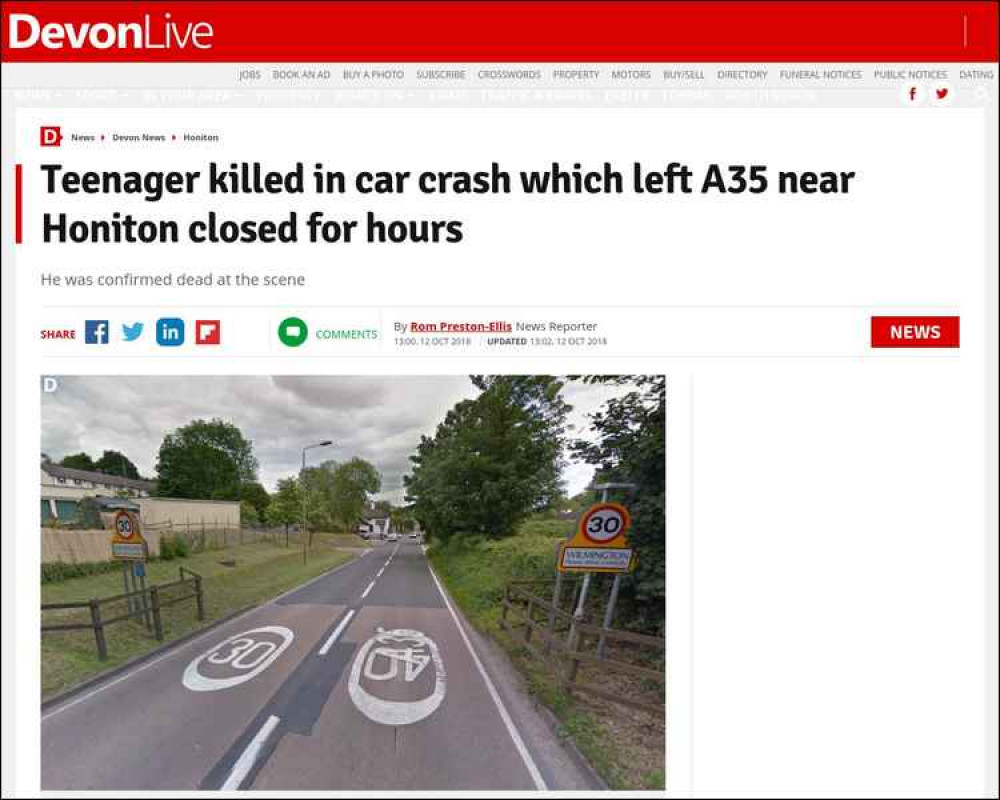Share article on LinkedIn
The width and height of the screenshot is (1000, 800).
(x=170, y=332)
